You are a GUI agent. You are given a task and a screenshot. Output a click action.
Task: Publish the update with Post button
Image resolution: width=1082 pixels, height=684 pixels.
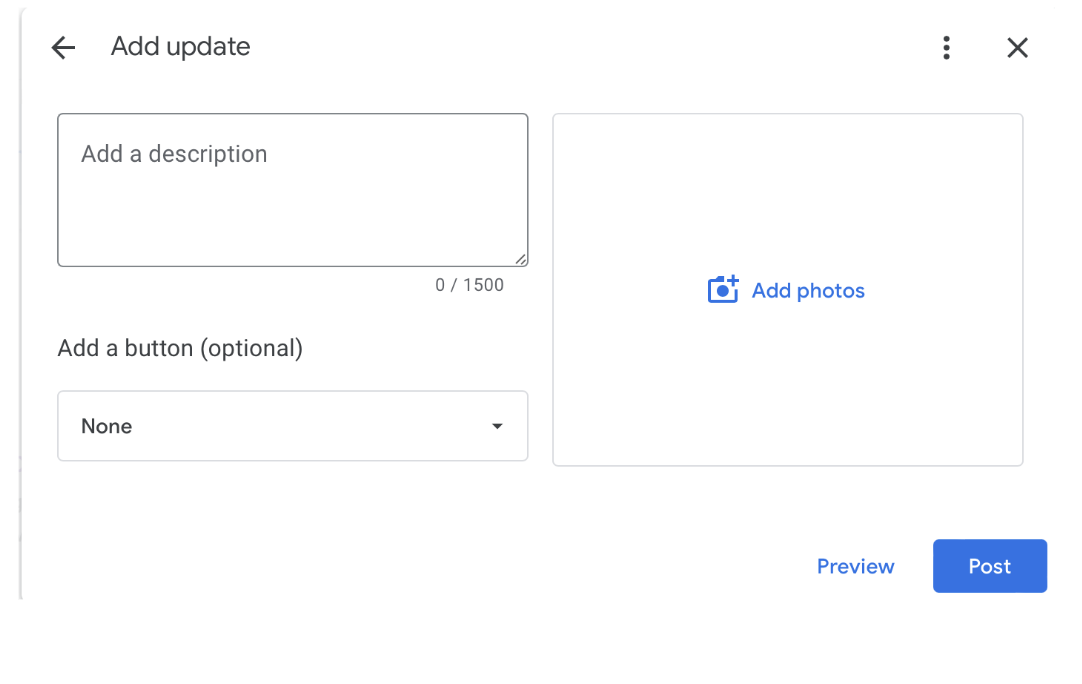click(989, 566)
